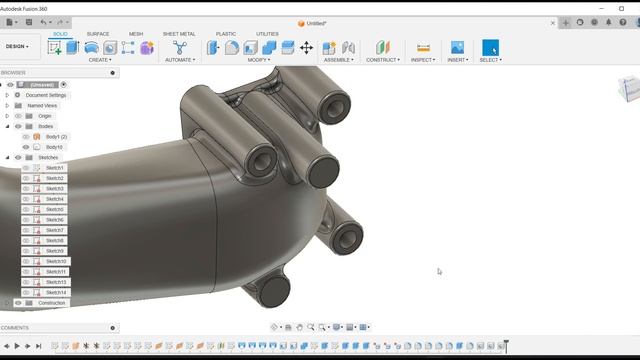Screen dimensions: 640x360
Task: Click the Help question mark icon
Action: (x=623, y=22)
